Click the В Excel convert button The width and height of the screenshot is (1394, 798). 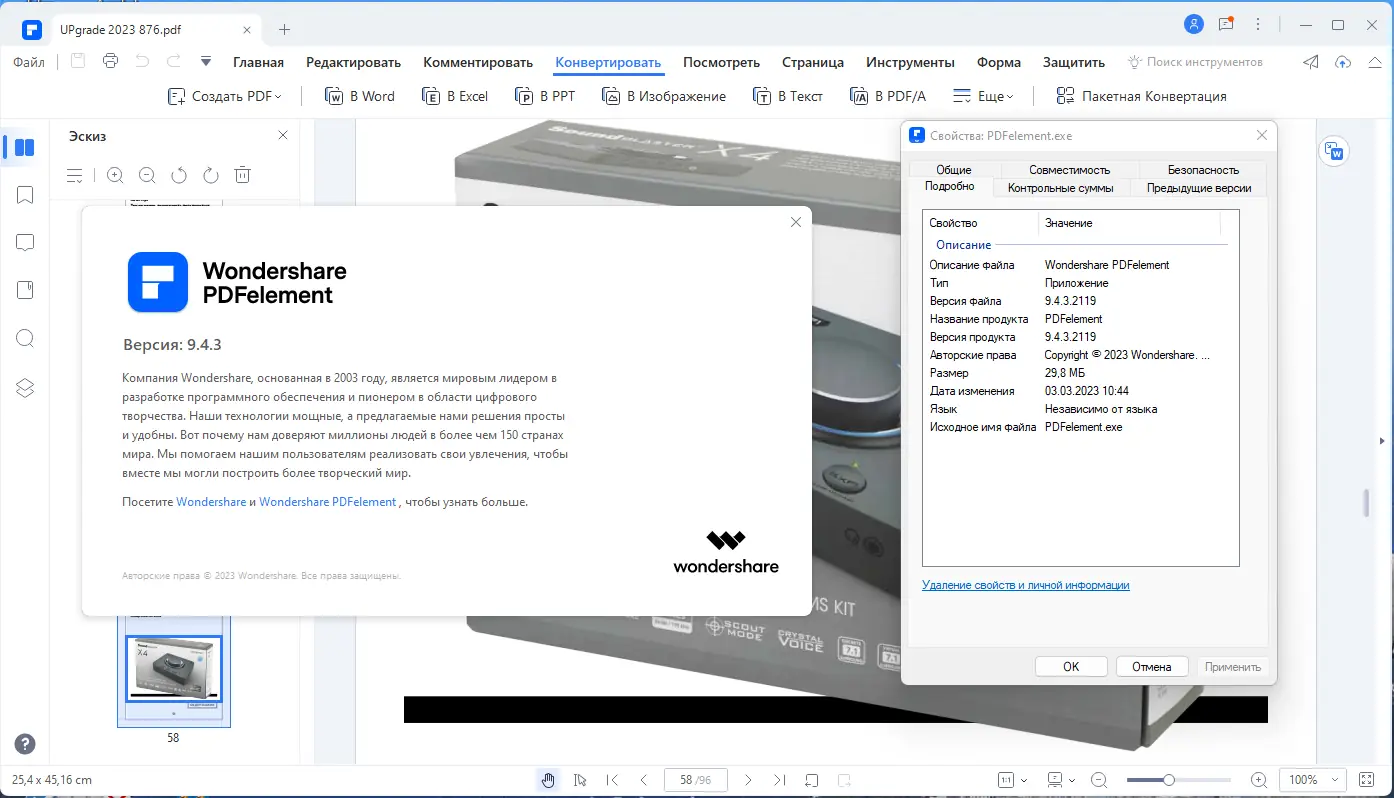point(455,96)
